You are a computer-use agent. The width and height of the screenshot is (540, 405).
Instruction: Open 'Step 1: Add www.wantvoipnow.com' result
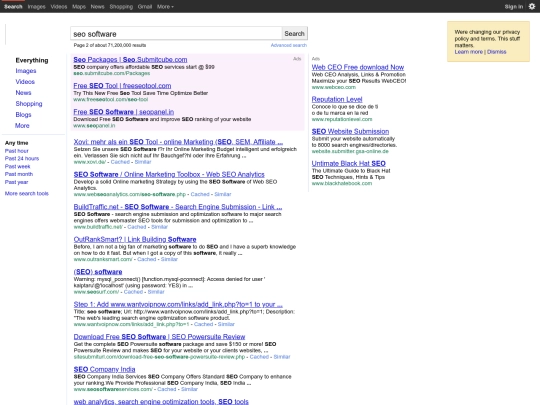point(178,304)
